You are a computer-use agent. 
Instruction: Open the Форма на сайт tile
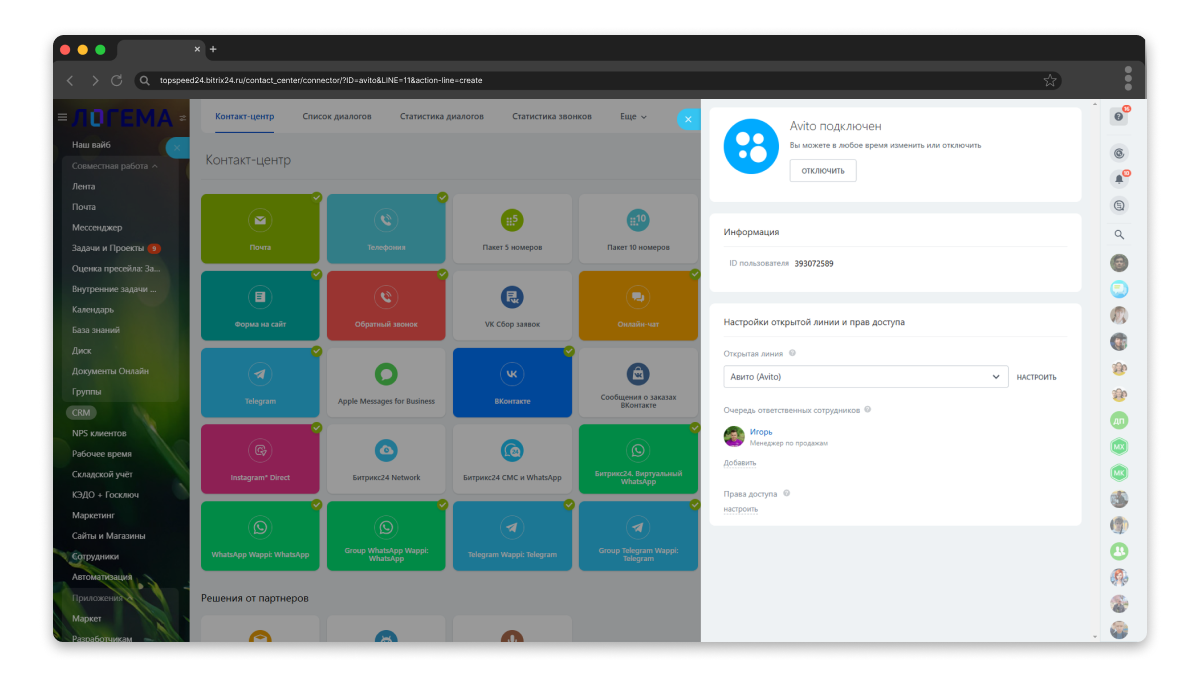(260, 306)
